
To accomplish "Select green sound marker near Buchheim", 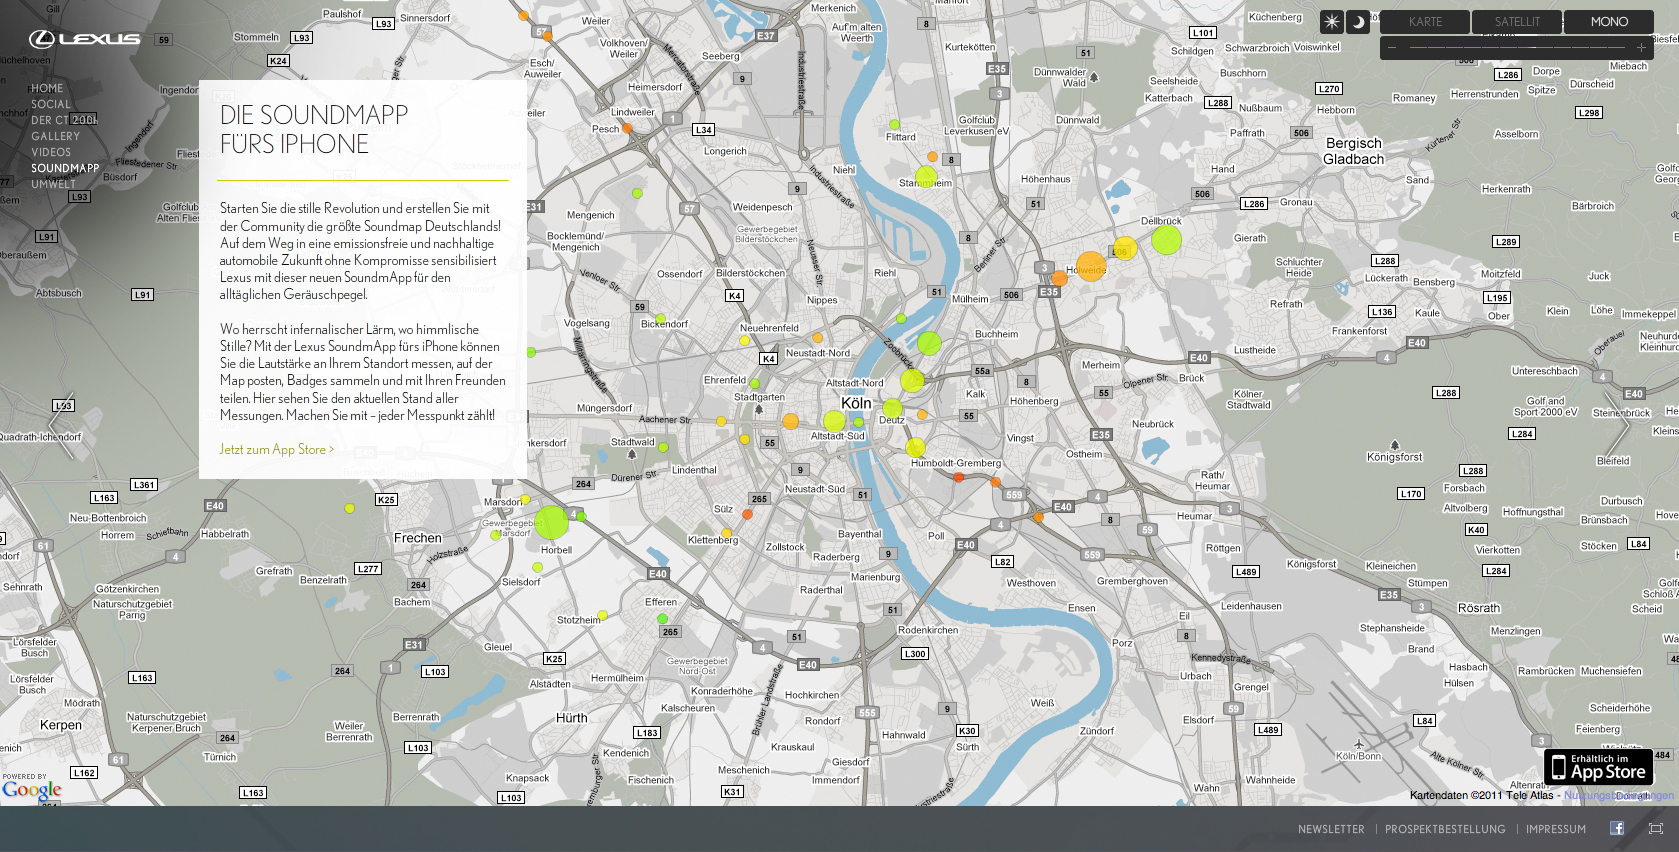I will 929,343.
